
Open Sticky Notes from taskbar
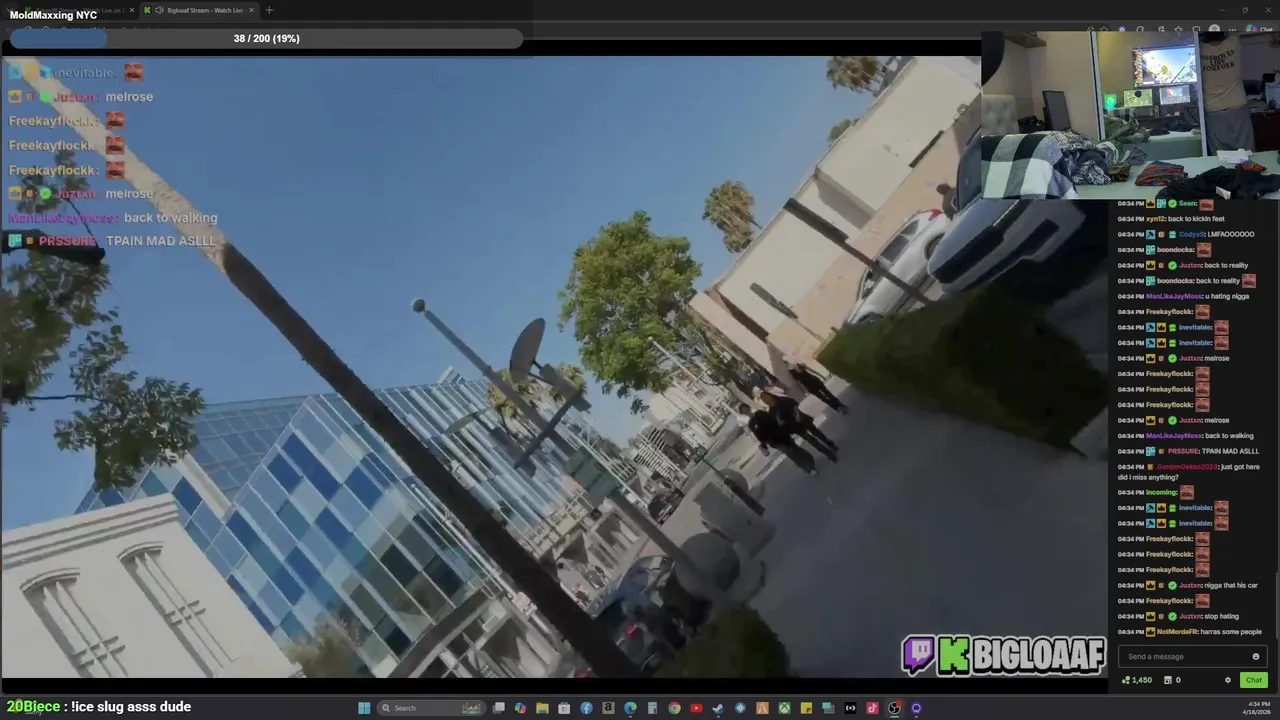tap(806, 708)
